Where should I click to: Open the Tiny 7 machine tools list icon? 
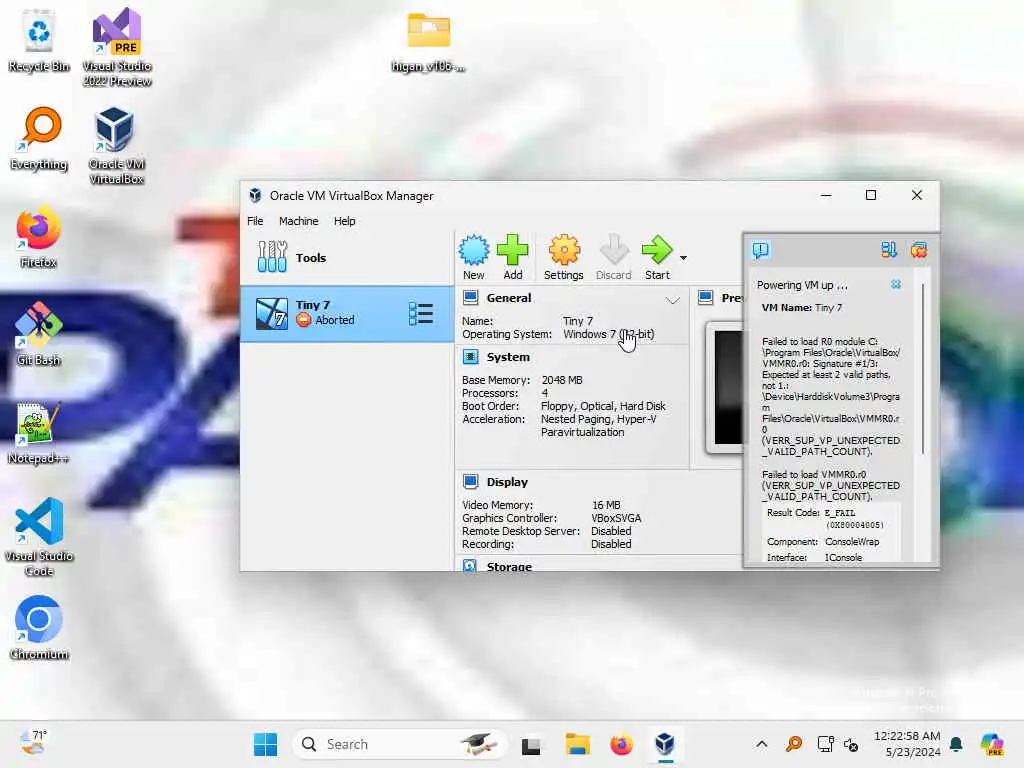coord(421,313)
